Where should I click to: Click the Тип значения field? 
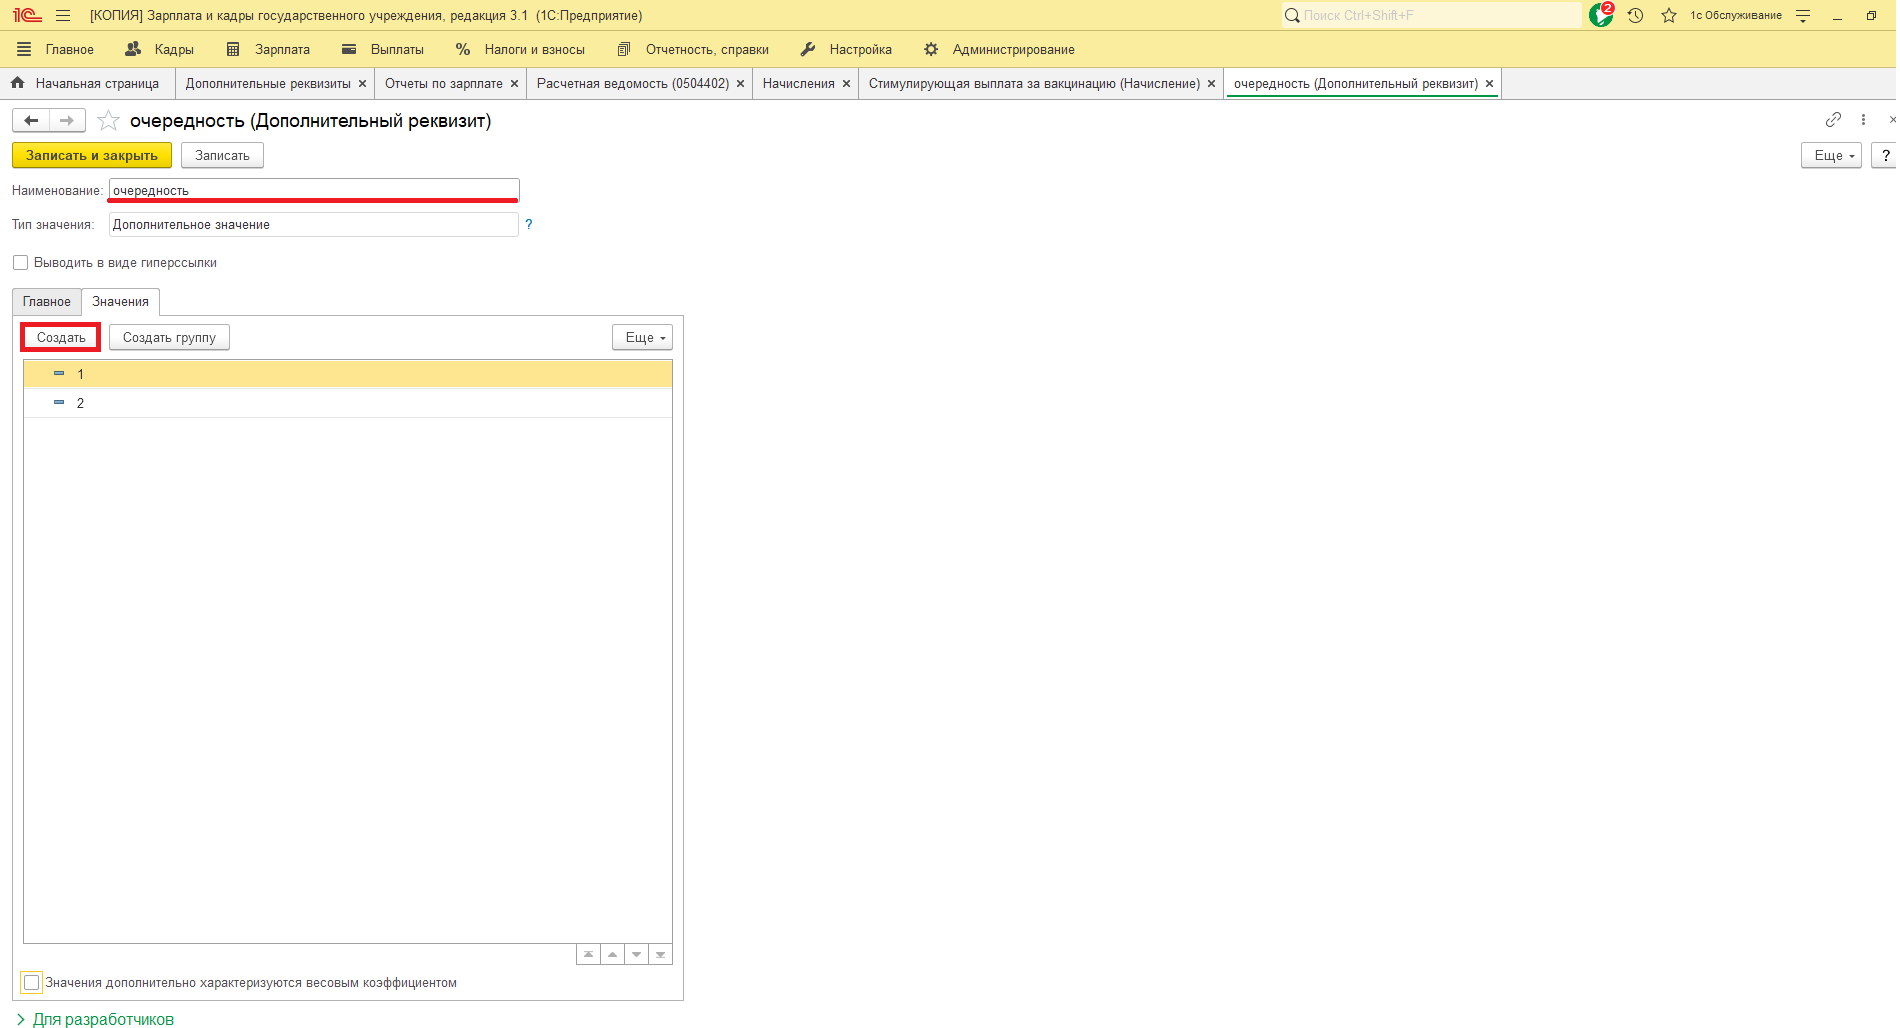[314, 225]
